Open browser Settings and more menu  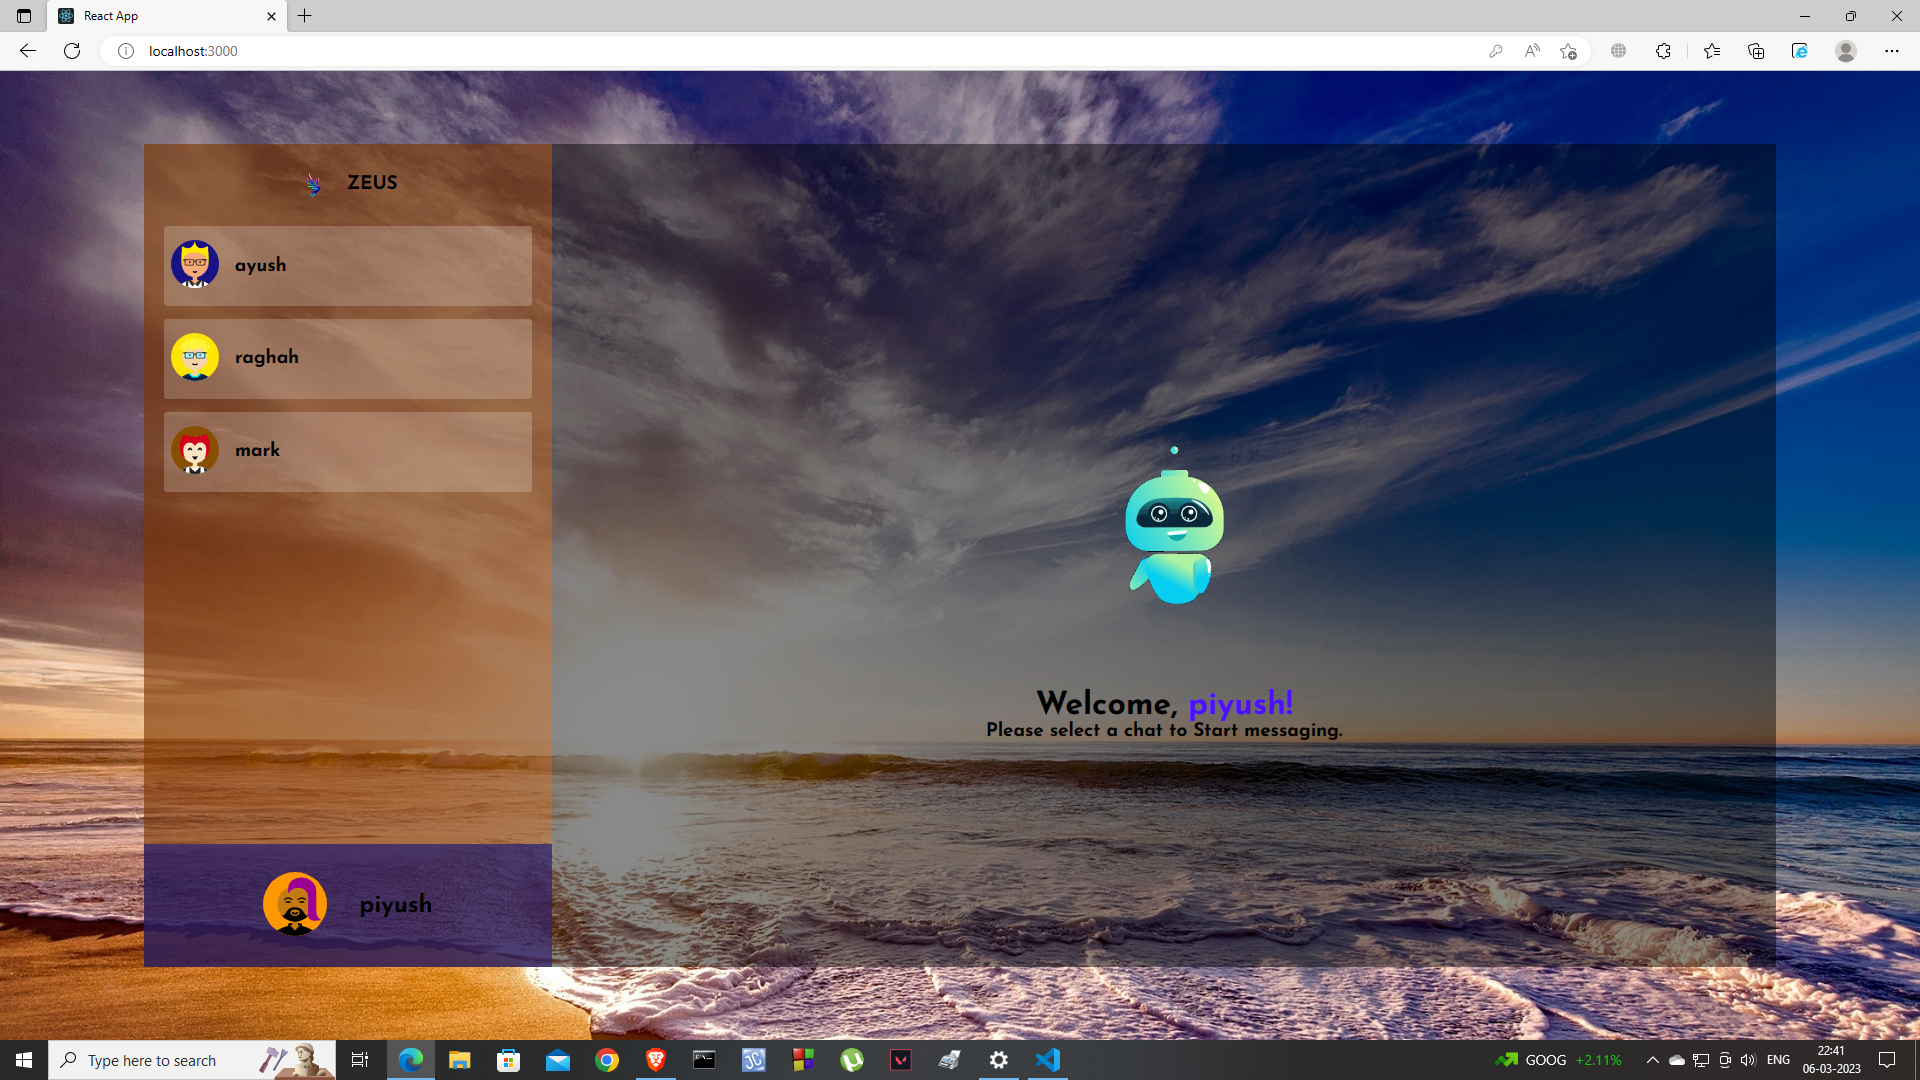1891,51
